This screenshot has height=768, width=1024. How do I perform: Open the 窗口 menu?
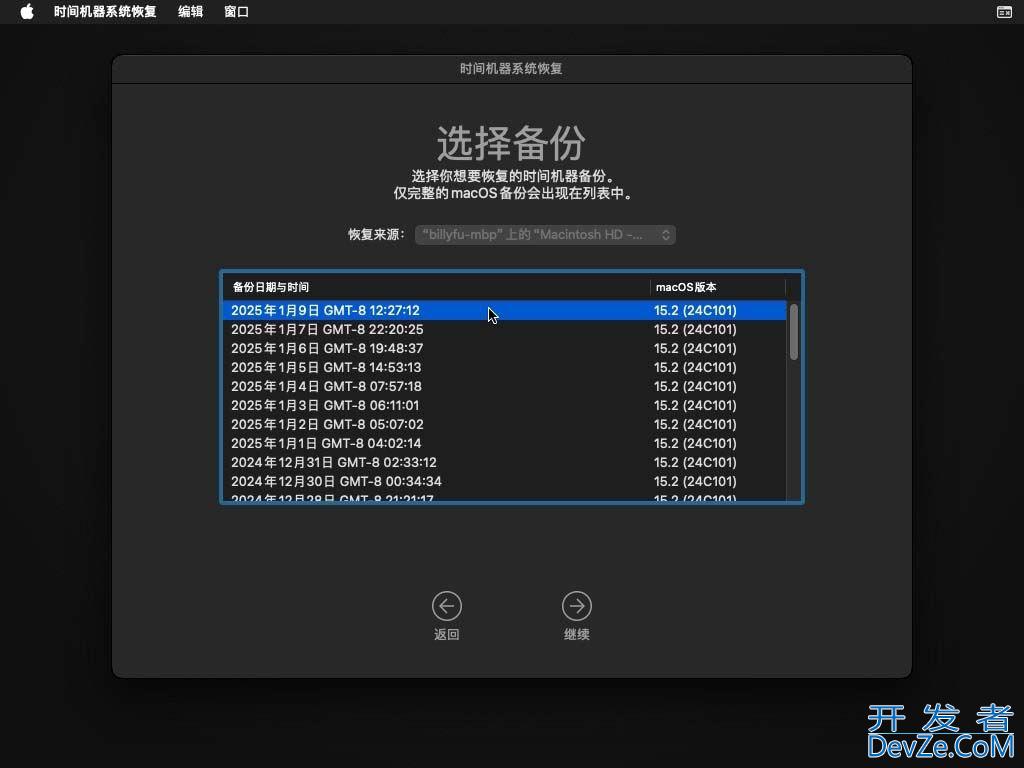tap(236, 12)
